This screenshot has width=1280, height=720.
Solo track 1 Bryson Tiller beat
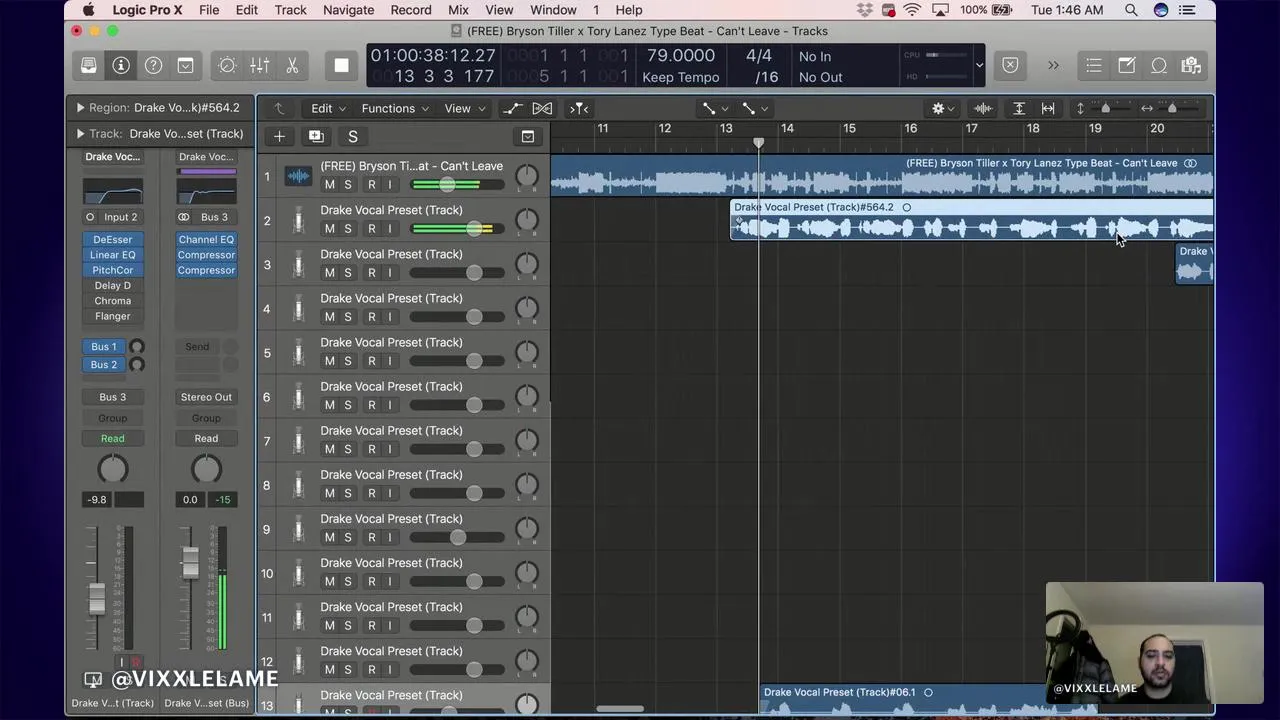pyautogui.click(x=348, y=184)
